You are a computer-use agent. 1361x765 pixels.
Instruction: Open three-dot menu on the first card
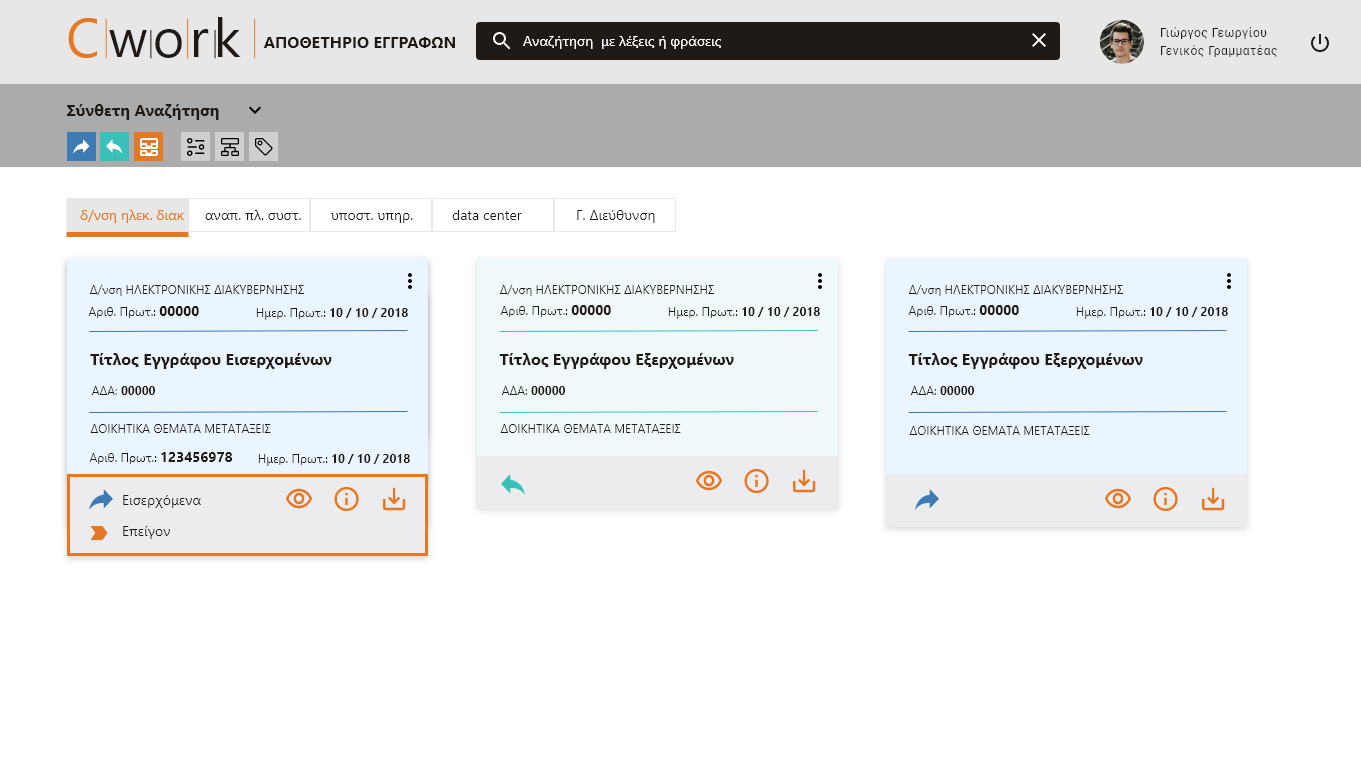[410, 281]
